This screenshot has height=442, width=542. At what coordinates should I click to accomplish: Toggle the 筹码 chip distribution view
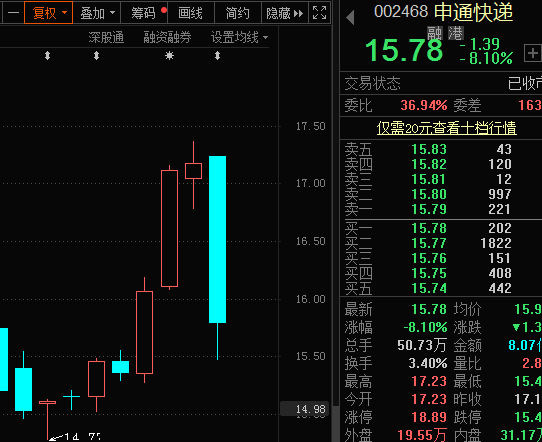point(145,13)
